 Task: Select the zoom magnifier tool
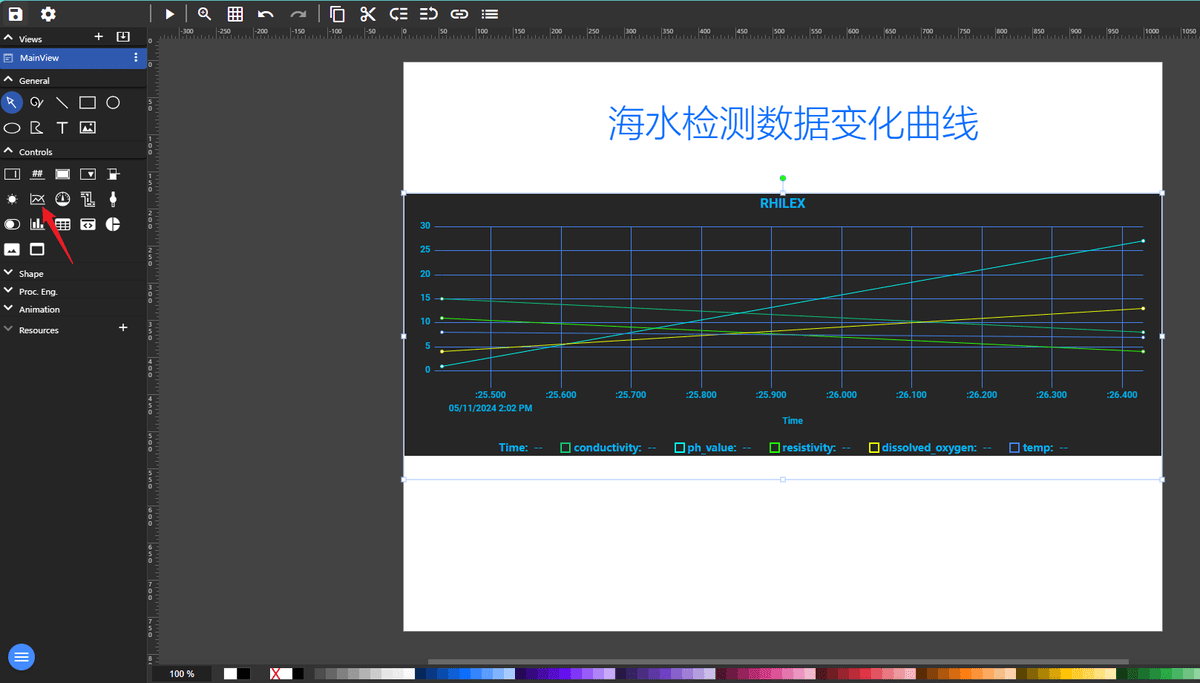[x=204, y=14]
